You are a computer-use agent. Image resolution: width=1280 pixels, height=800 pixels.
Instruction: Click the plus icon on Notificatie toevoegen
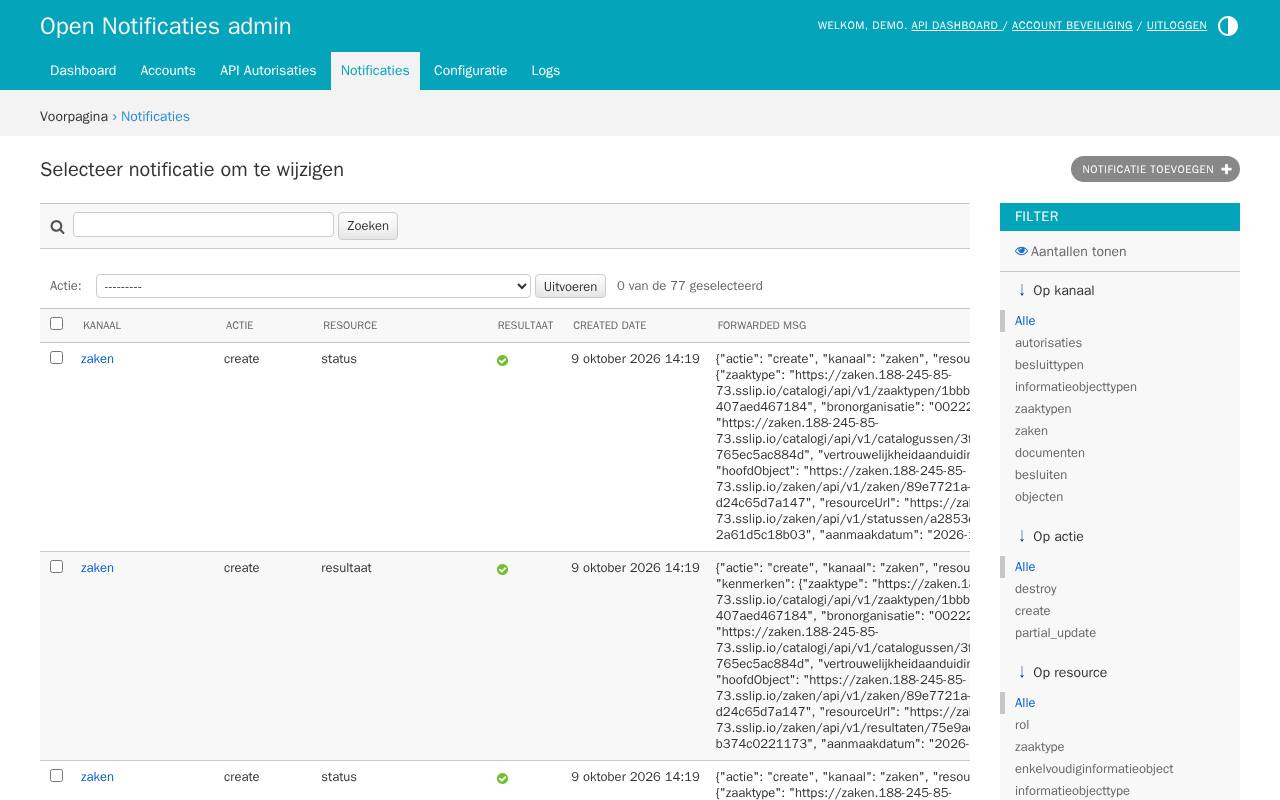(1226, 169)
